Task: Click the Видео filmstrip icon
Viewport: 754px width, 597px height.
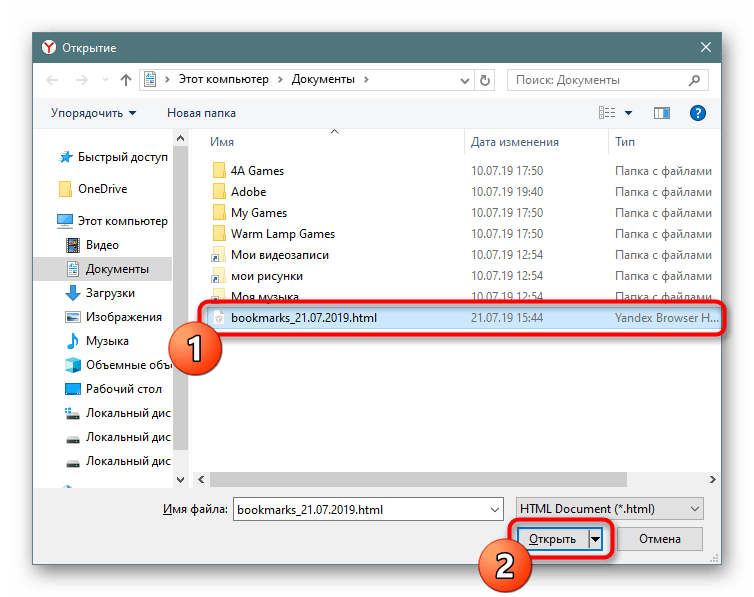Action: (x=73, y=245)
